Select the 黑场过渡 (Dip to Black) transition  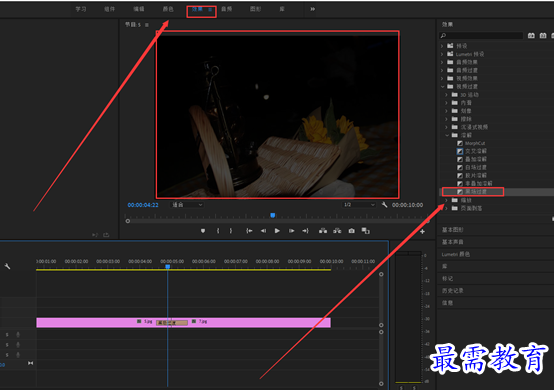(x=476, y=192)
